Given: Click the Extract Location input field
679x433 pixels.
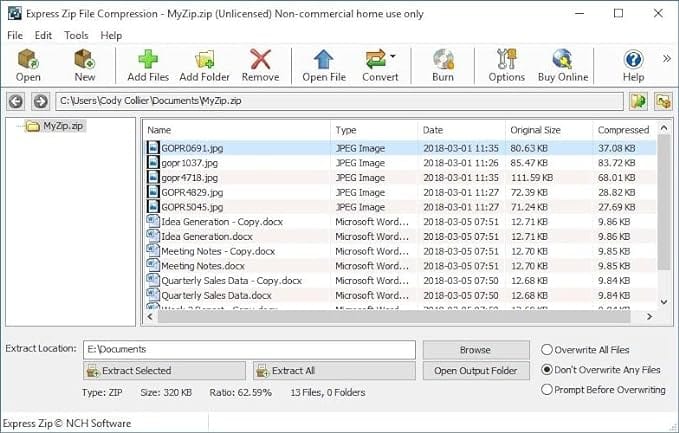Looking at the screenshot, I should (x=249, y=349).
